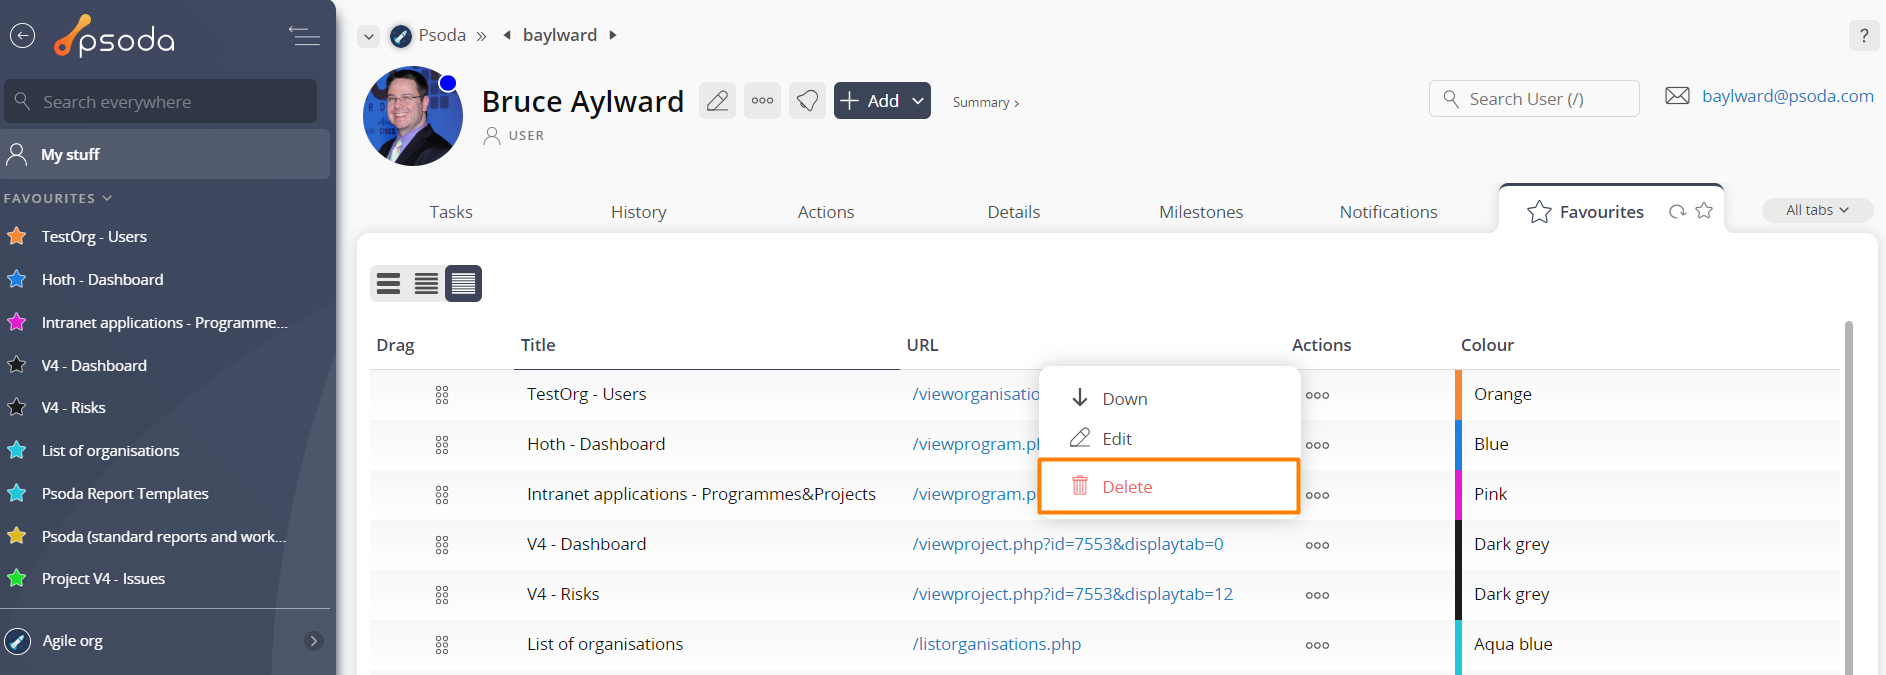Switch to the History tab

[x=638, y=212]
